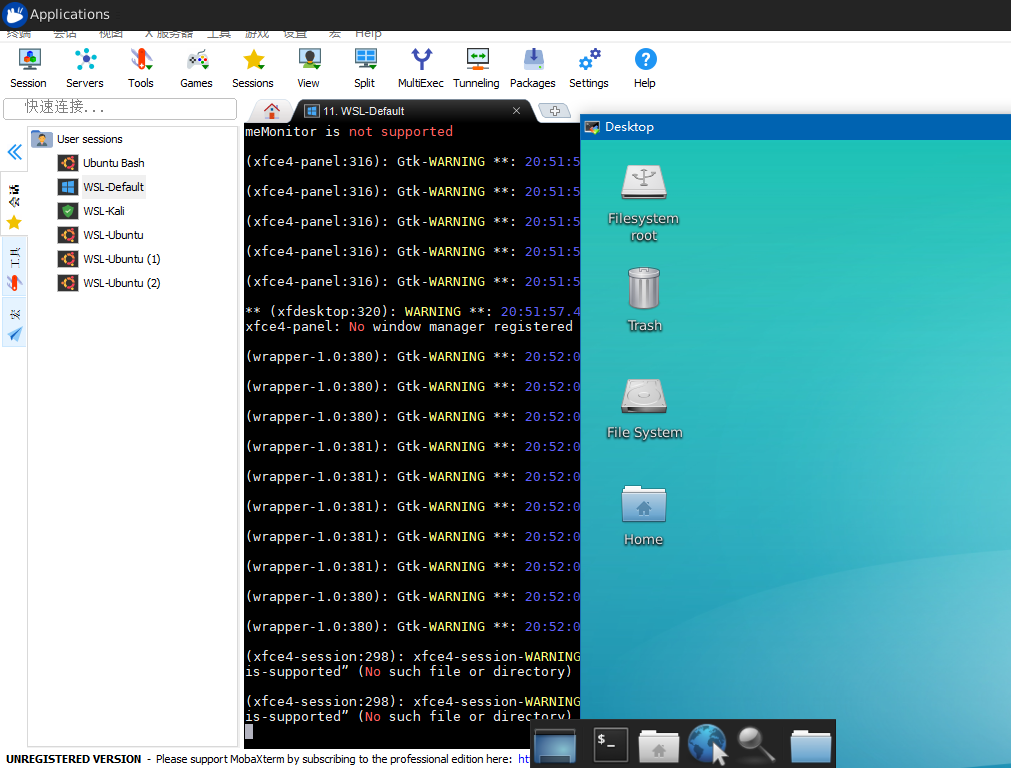Add a new terminal tab
Viewport: 1011px width, 768px height.
[x=555, y=111]
